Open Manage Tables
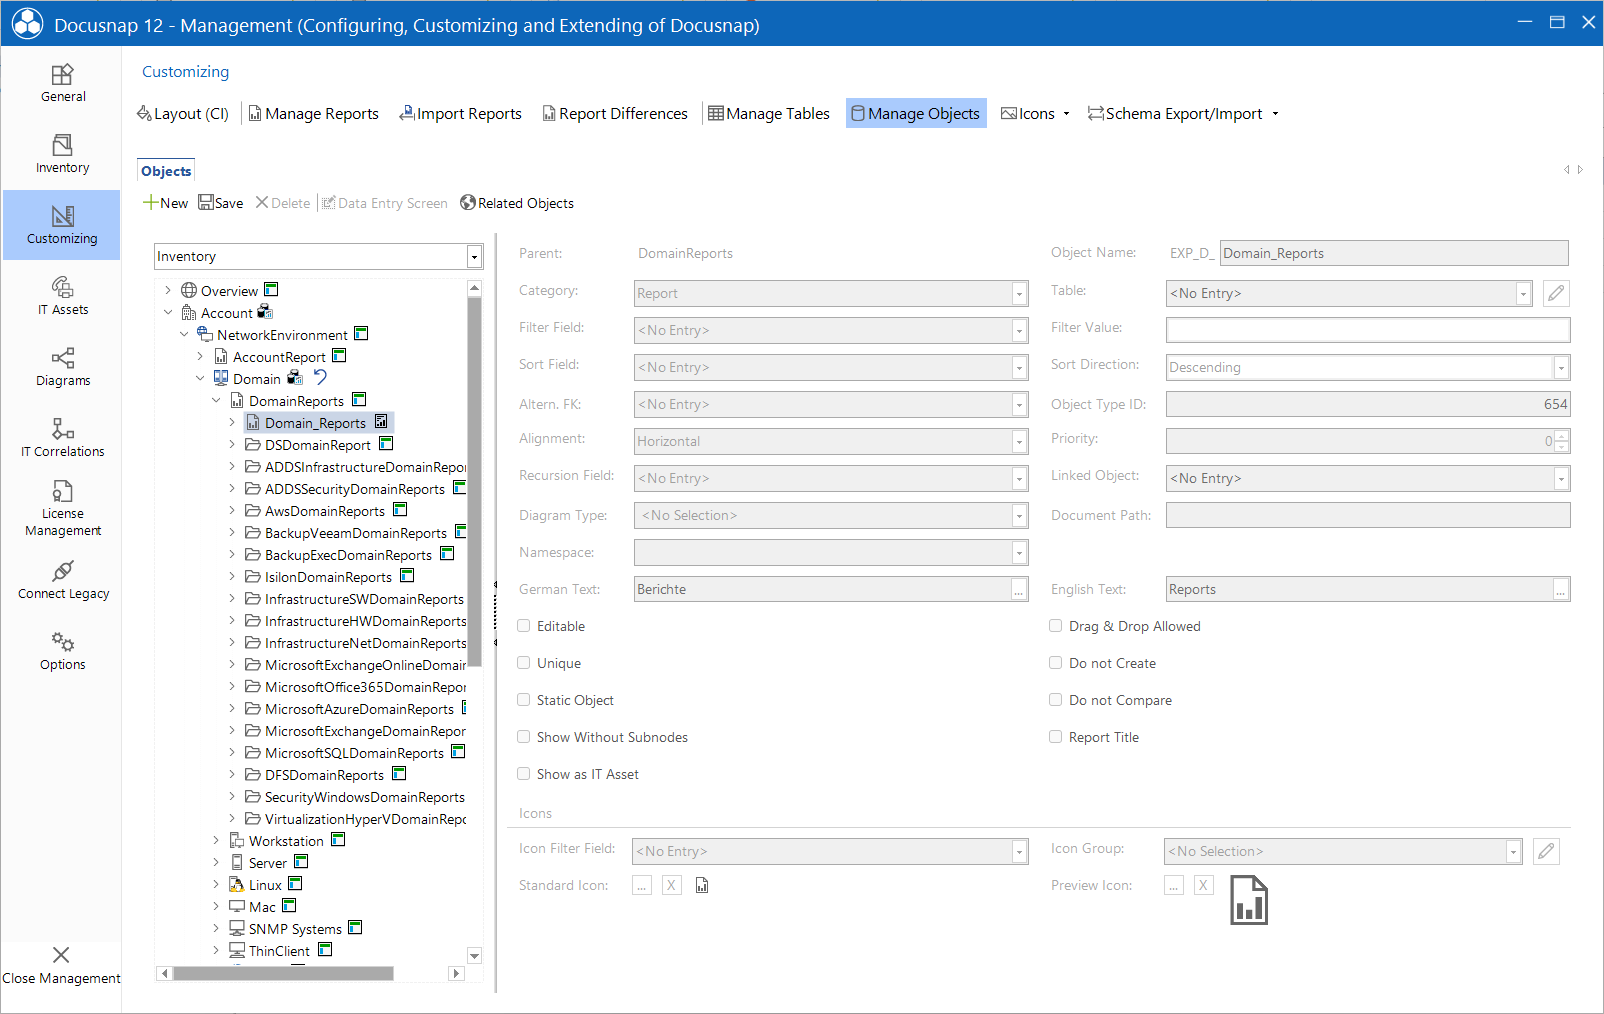 pos(769,114)
